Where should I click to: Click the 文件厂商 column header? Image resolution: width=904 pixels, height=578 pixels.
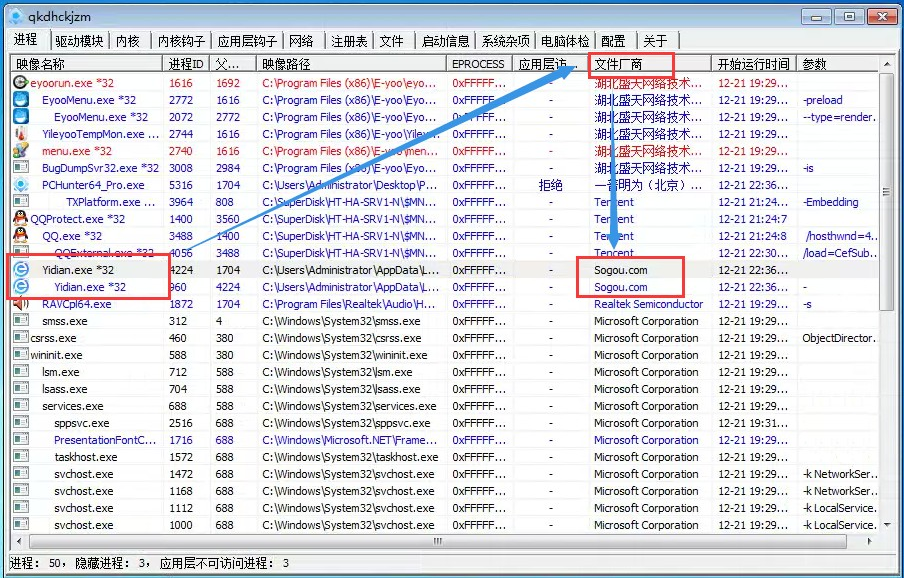pos(651,64)
